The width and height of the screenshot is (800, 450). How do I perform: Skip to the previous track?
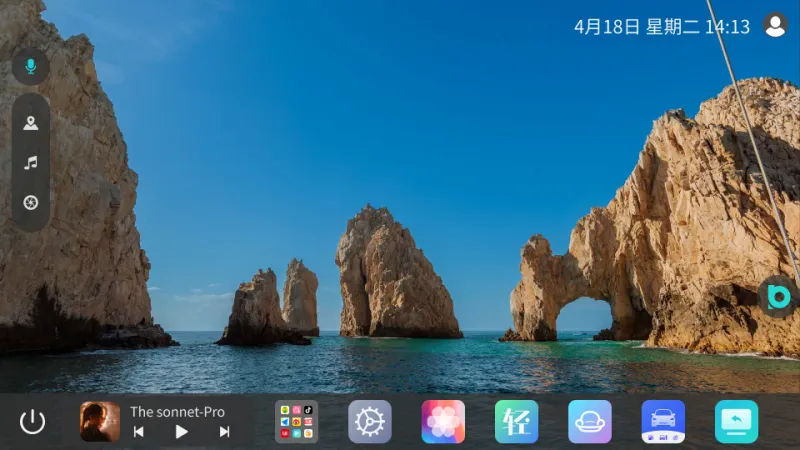pos(138,432)
